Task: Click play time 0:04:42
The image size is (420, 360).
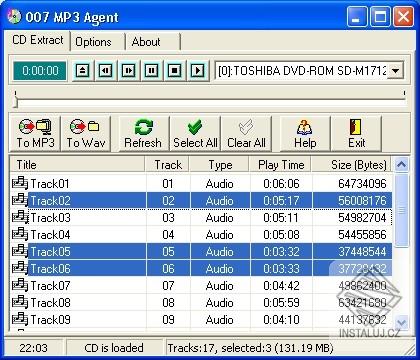Action: (281, 286)
